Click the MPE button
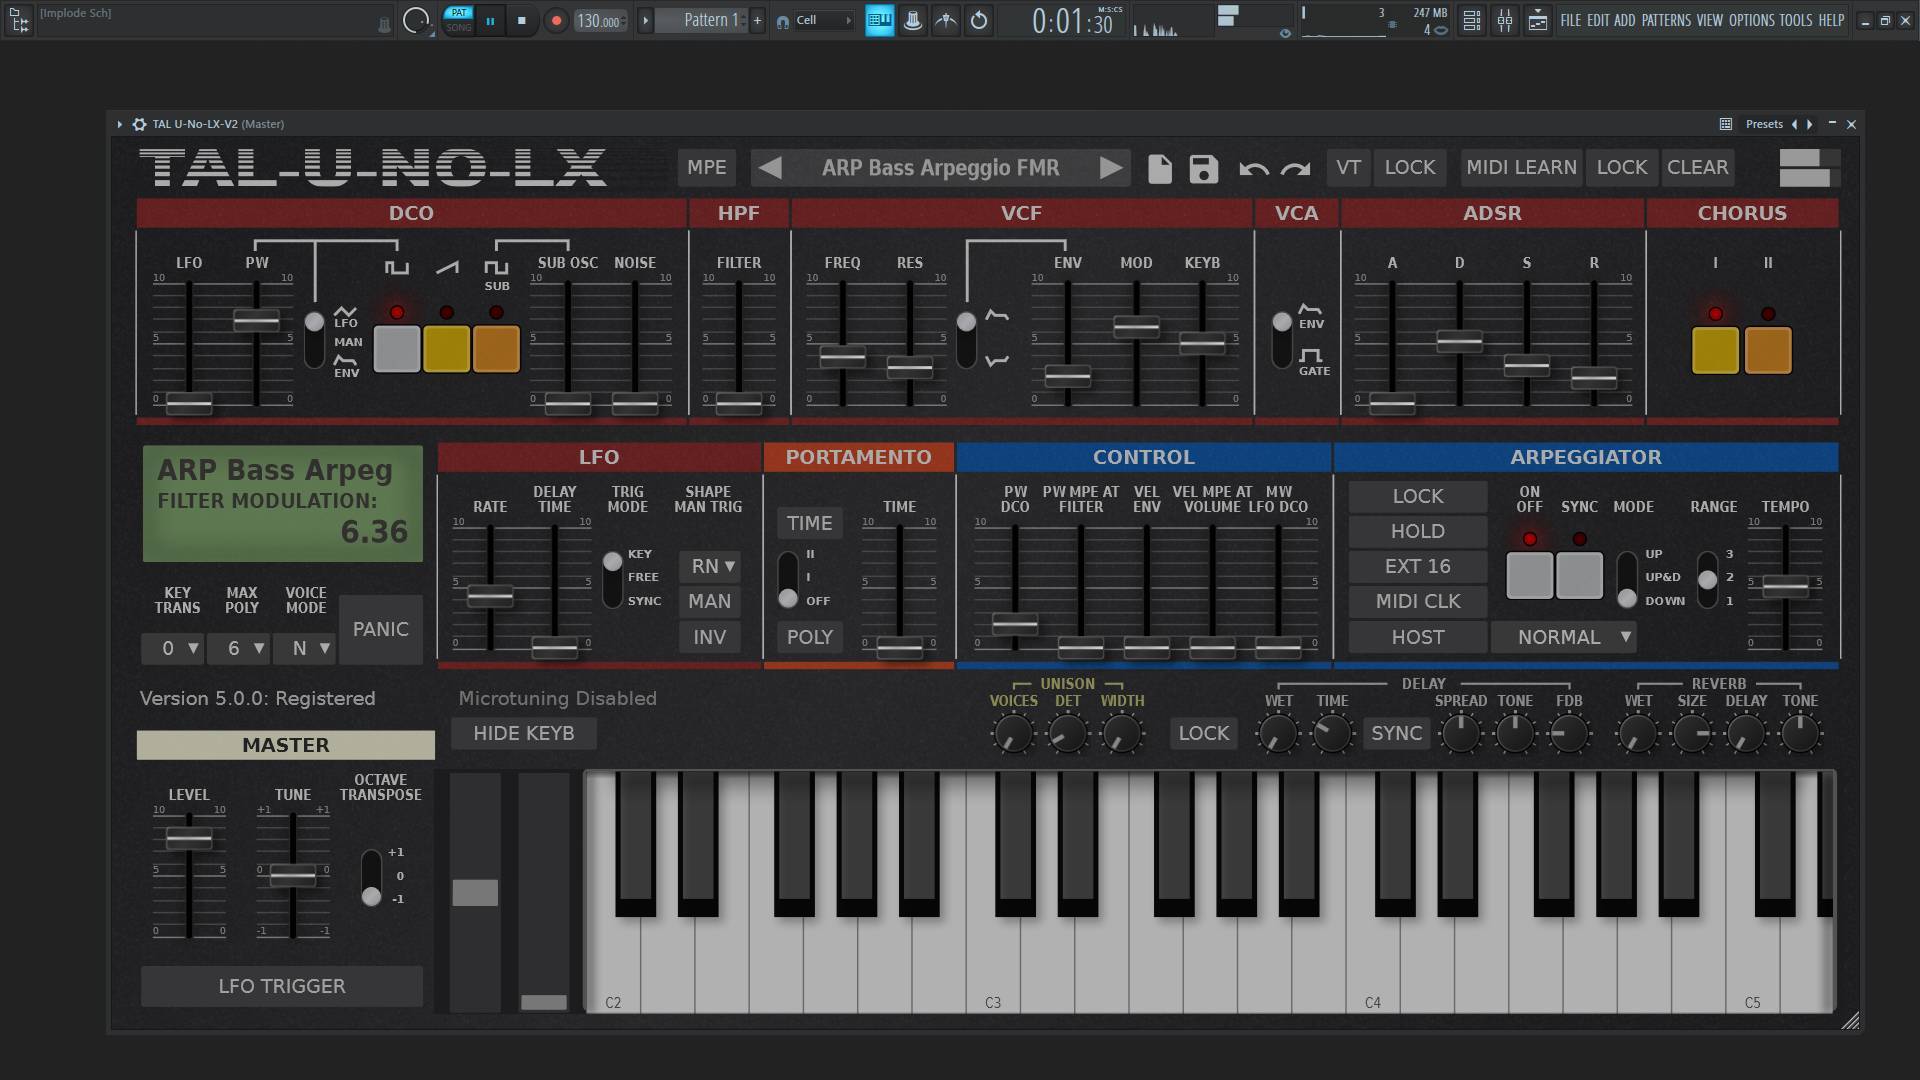Screen dimensions: 1920x1080 706,167
